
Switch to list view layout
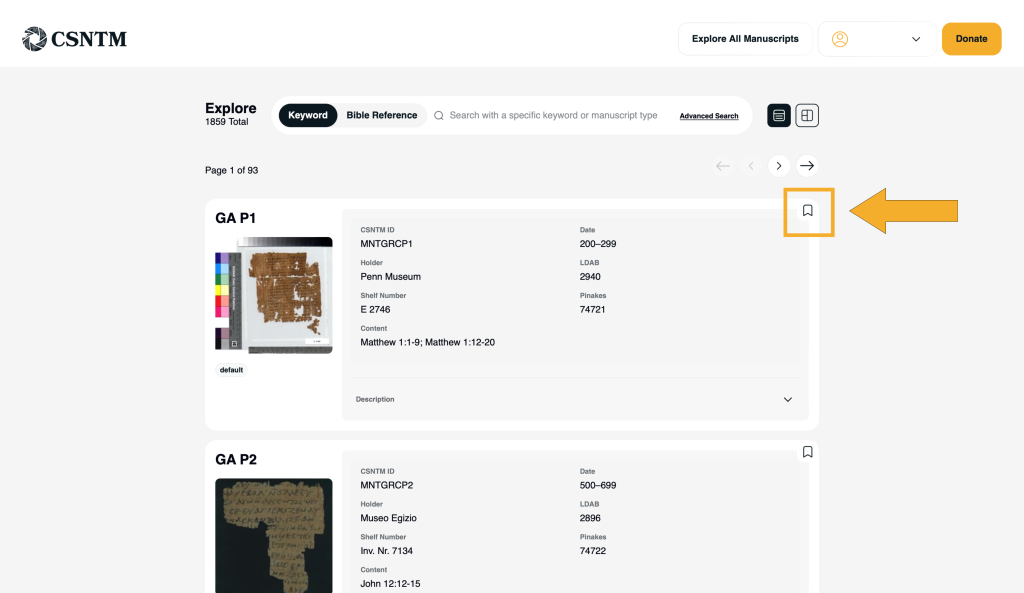tap(779, 116)
